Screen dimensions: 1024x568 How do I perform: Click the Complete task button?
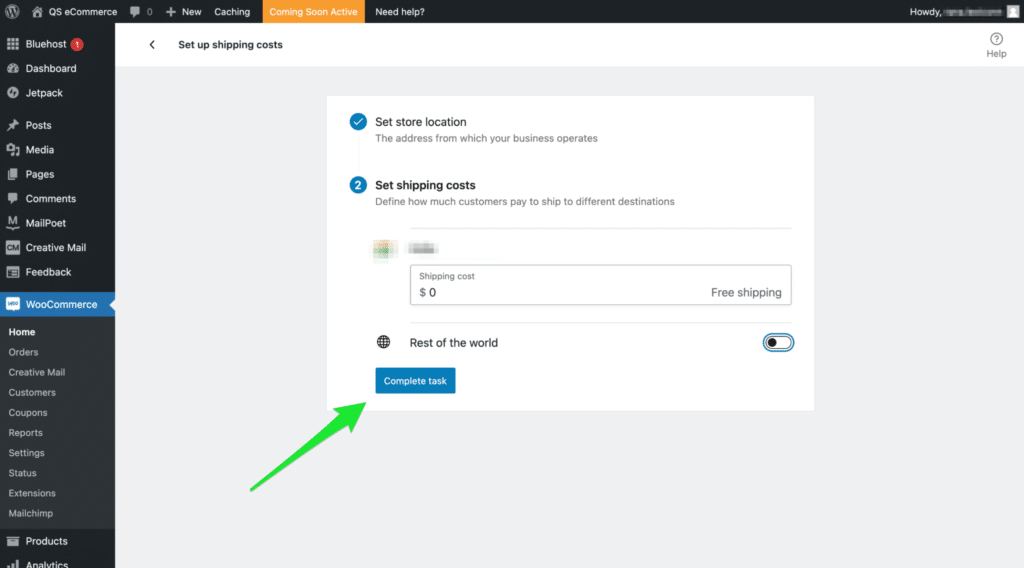pyautogui.click(x=415, y=381)
